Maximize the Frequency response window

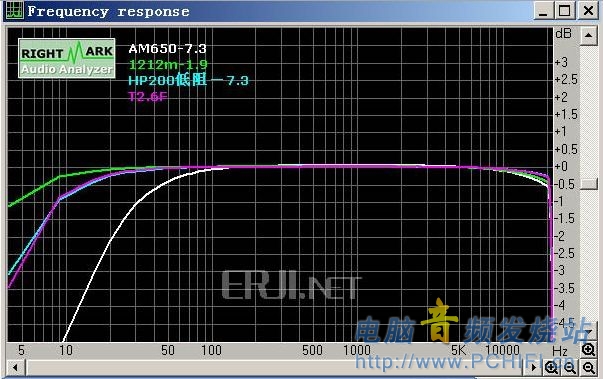(565, 10)
